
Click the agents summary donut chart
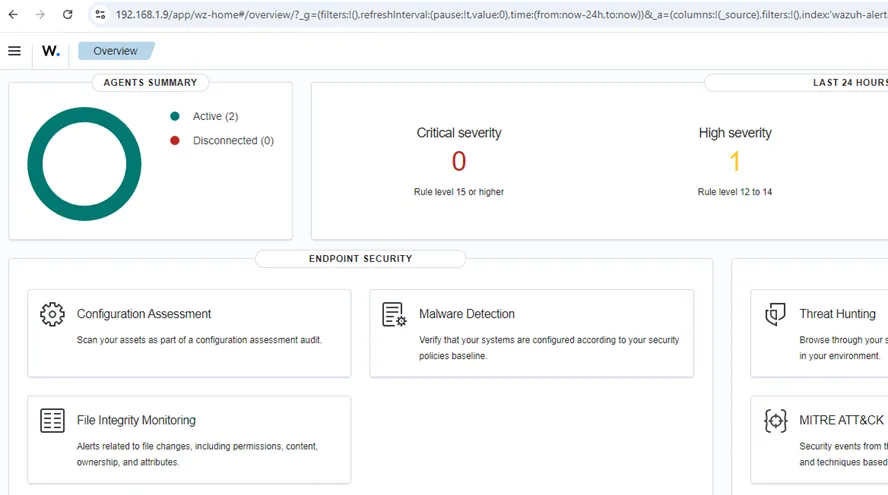[84, 164]
